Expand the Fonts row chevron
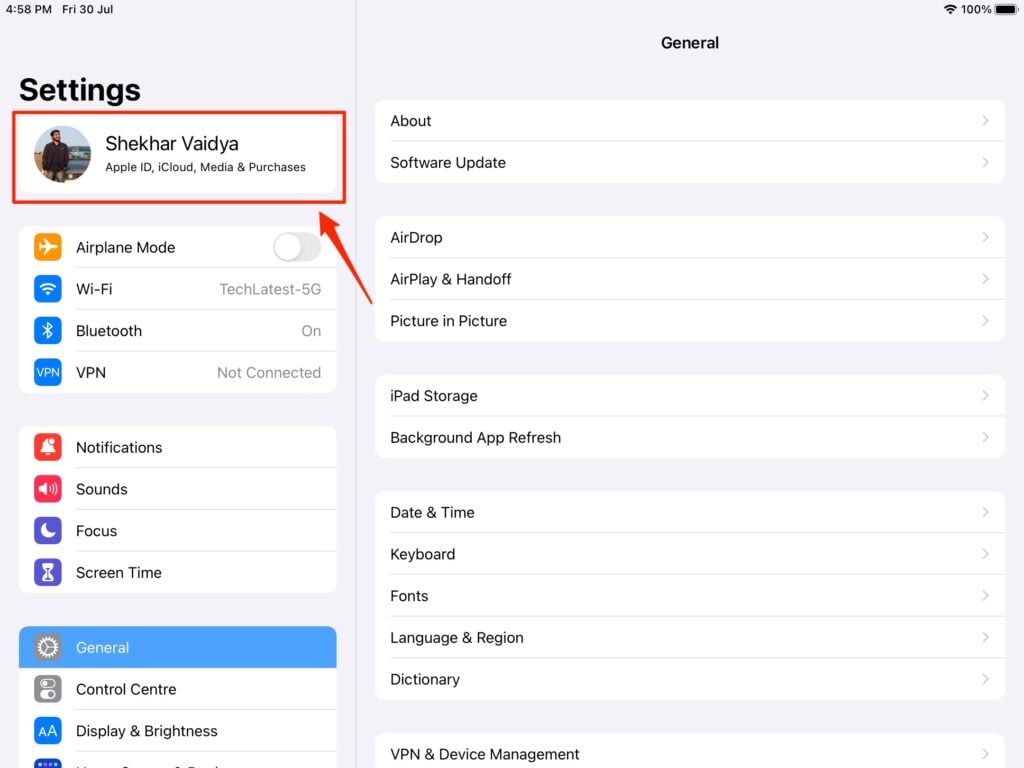Screen dimensions: 1024x768 [985, 596]
